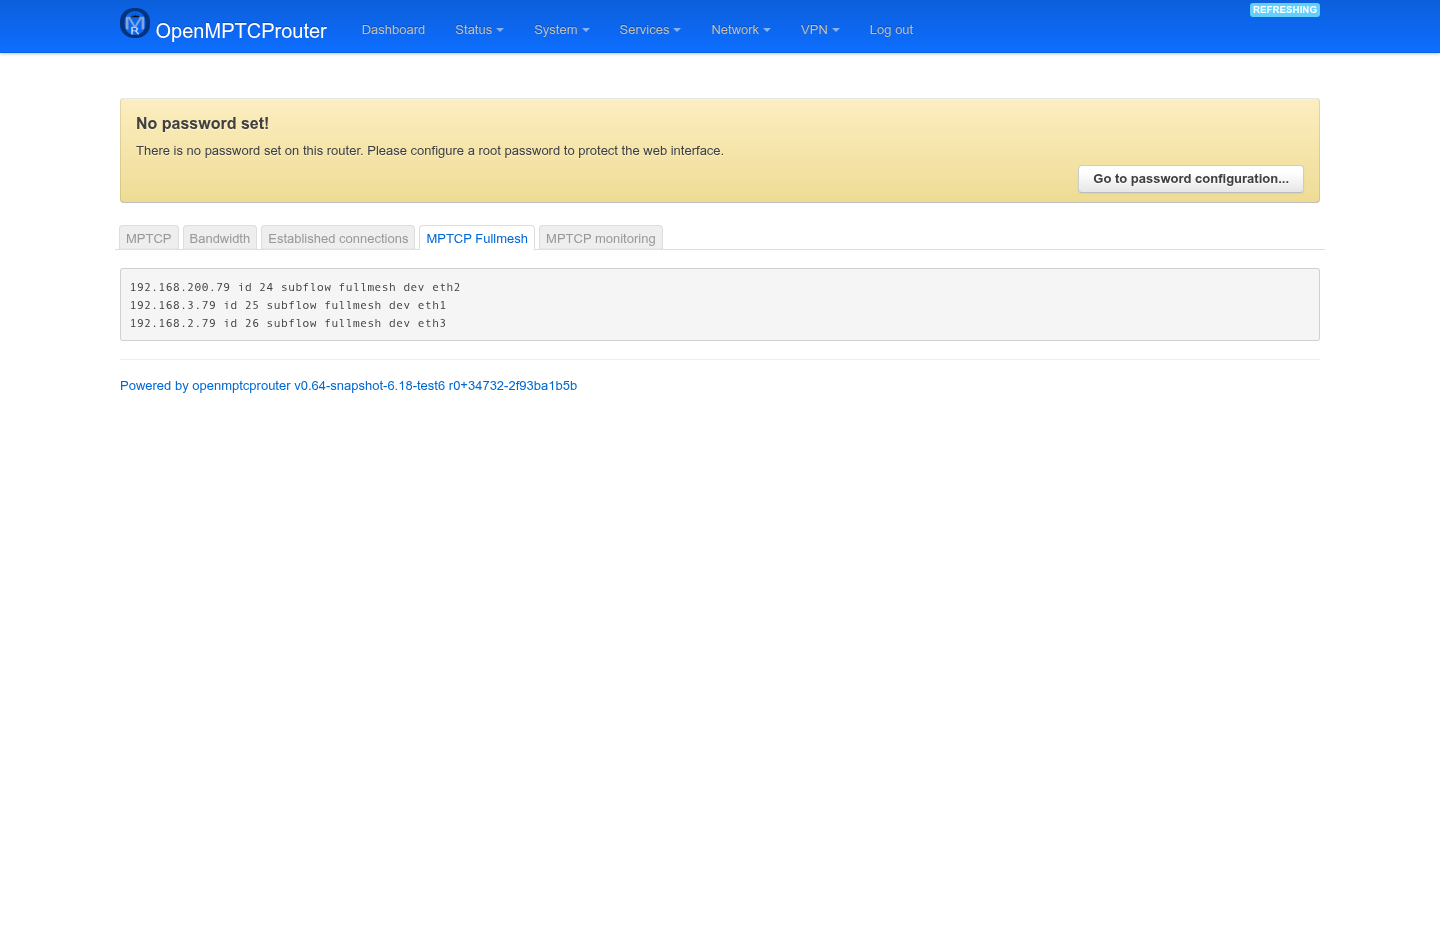Open the Bandwidth tab

(220, 238)
